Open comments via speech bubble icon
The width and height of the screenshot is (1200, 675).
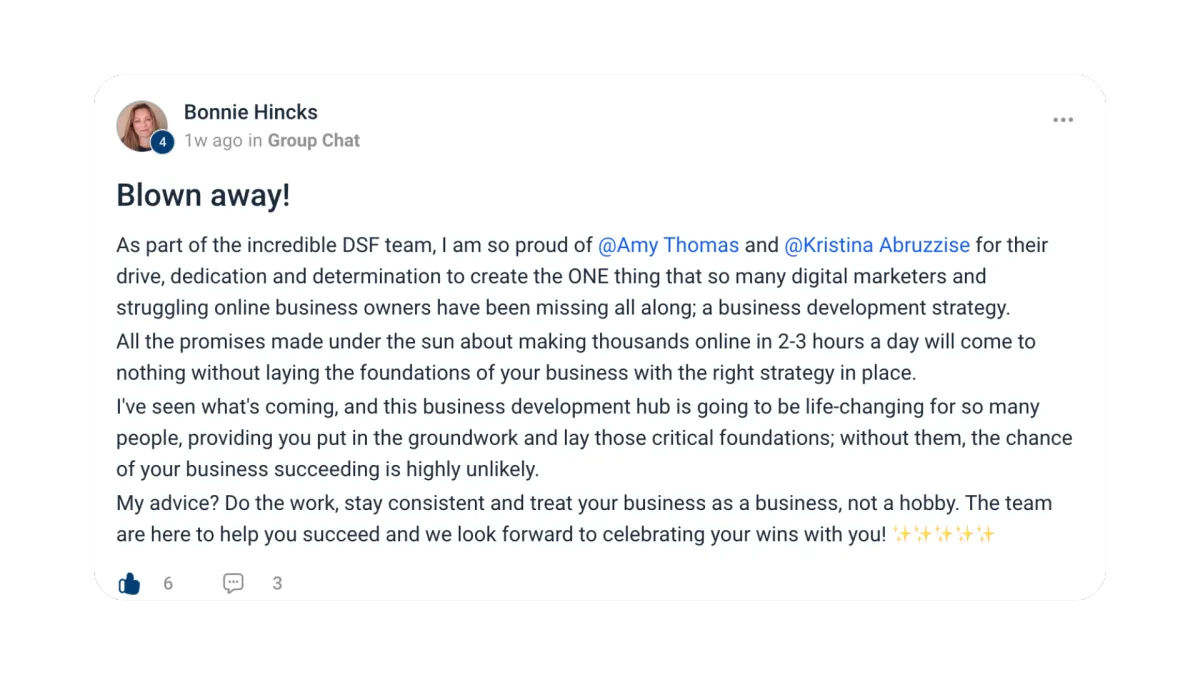click(x=233, y=583)
